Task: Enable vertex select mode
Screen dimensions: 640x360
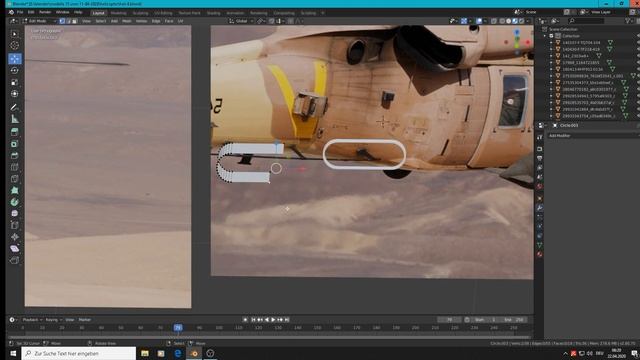Action: point(62,21)
